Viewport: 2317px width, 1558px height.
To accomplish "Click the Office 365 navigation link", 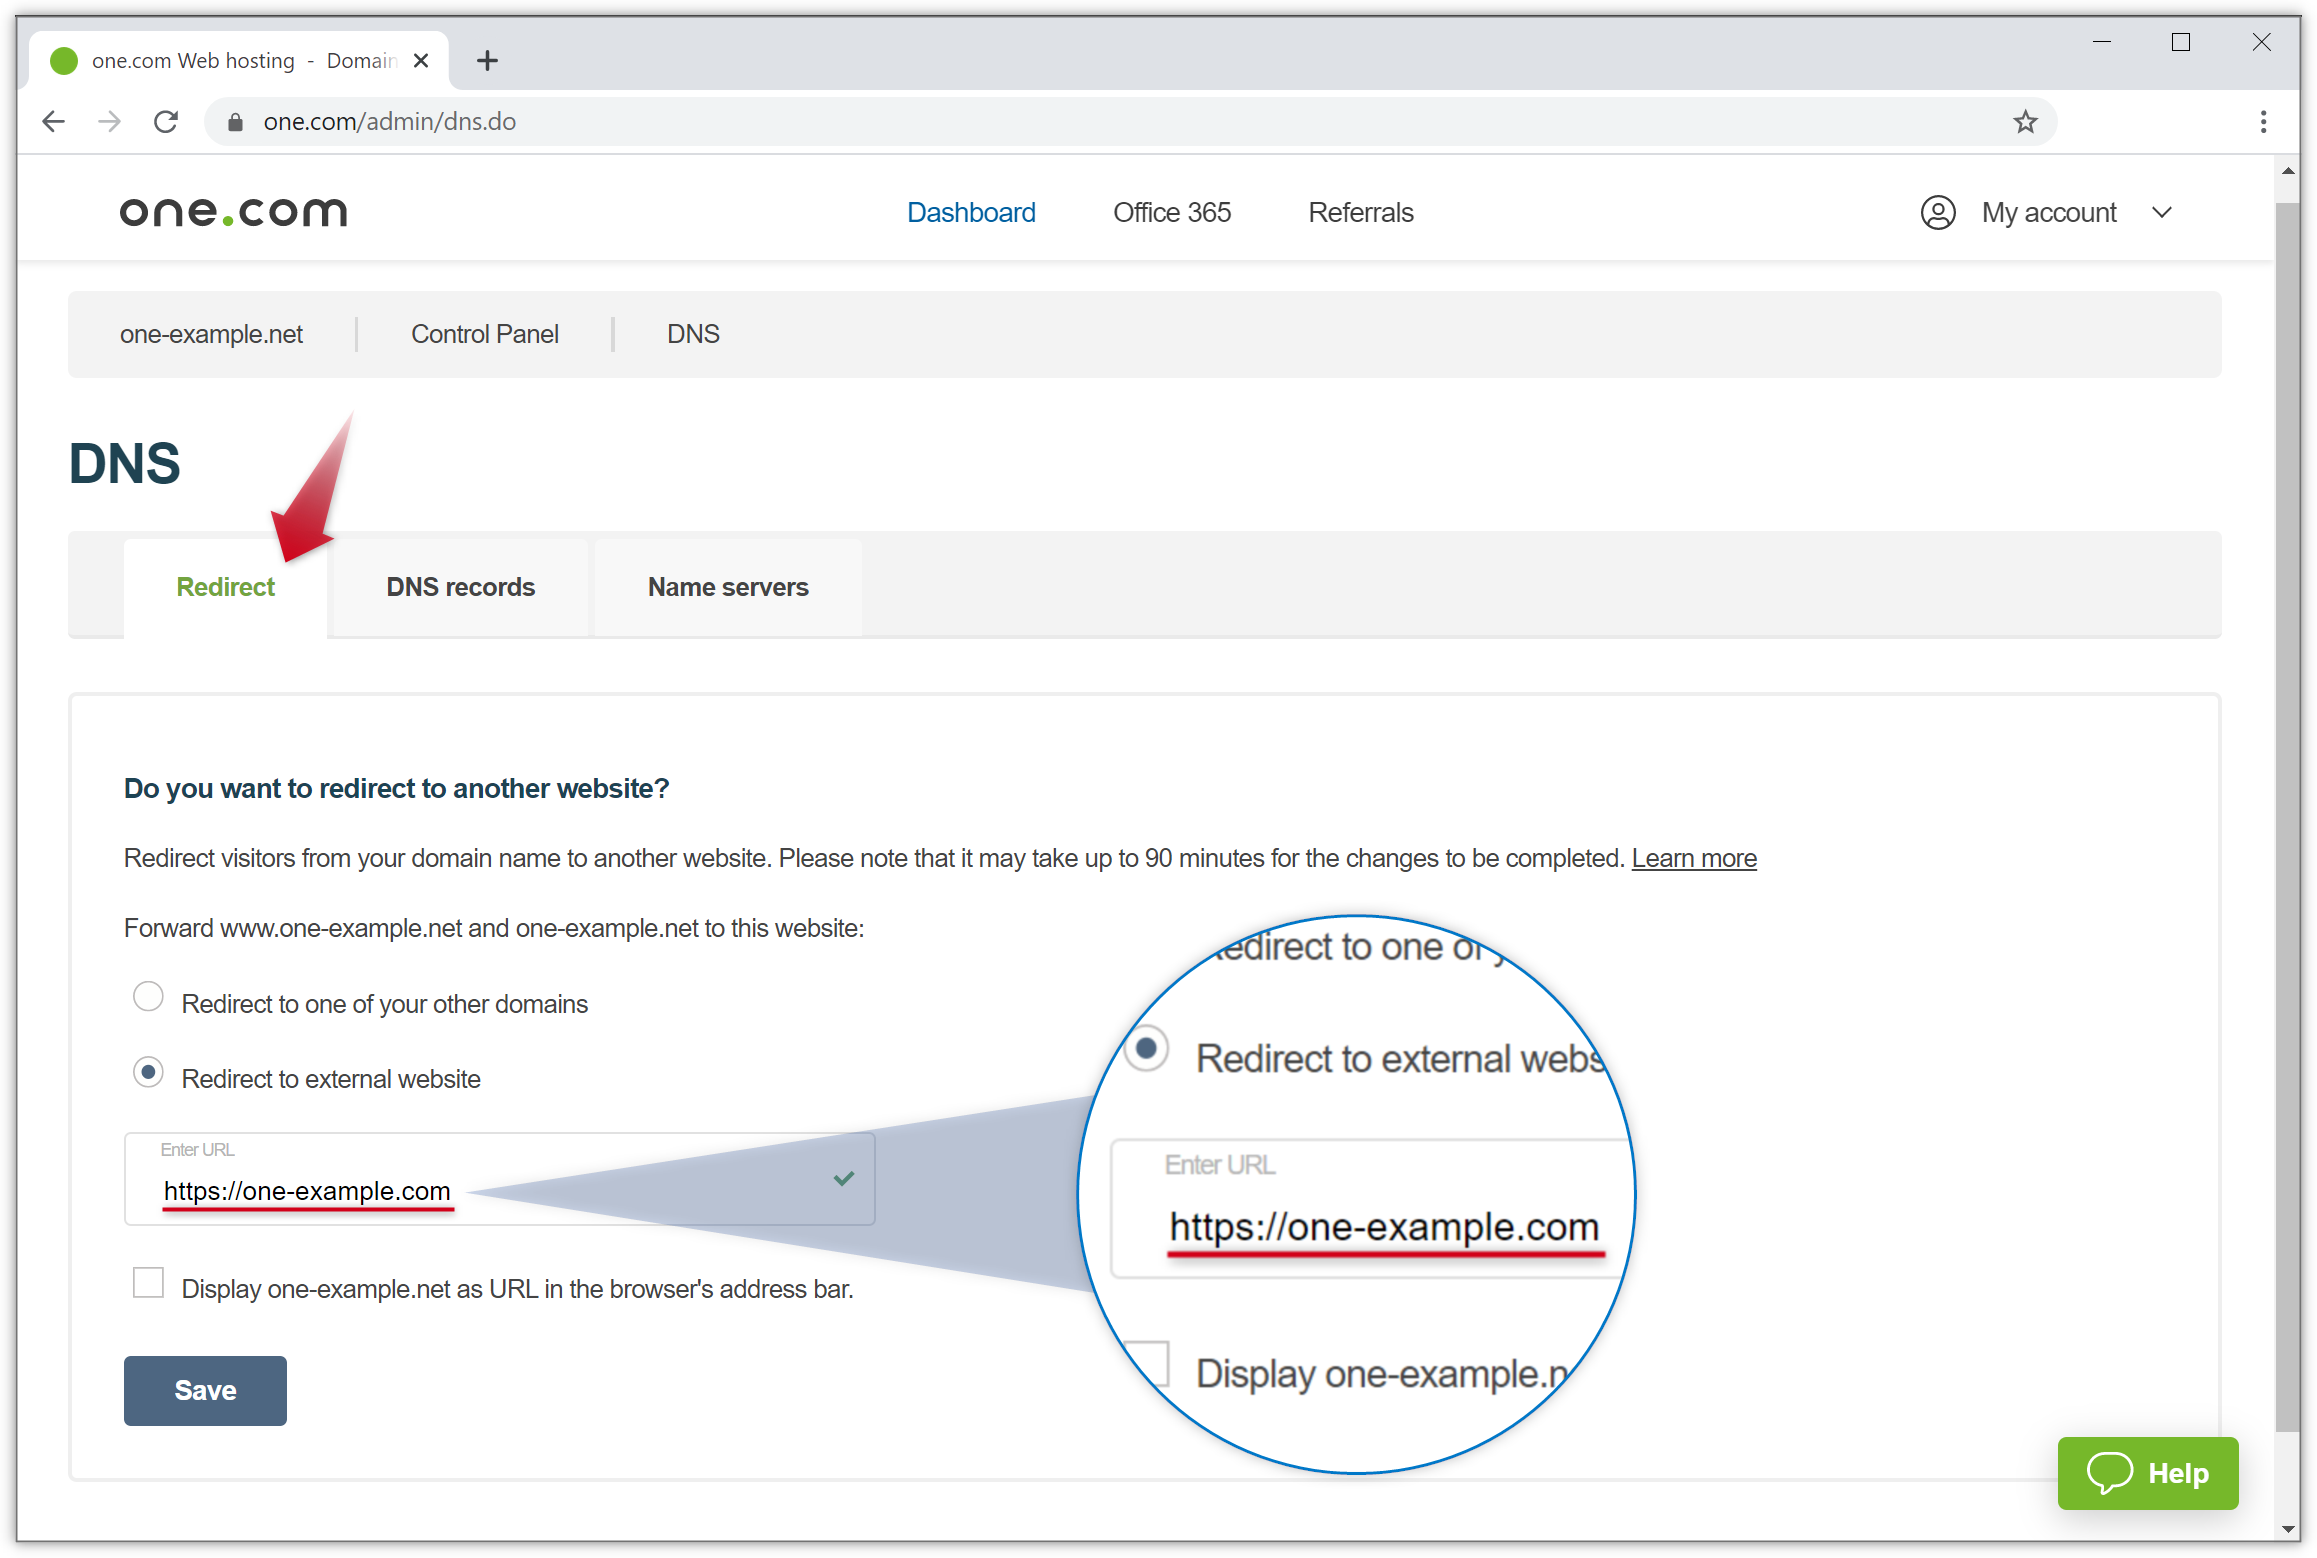I will [x=1173, y=212].
